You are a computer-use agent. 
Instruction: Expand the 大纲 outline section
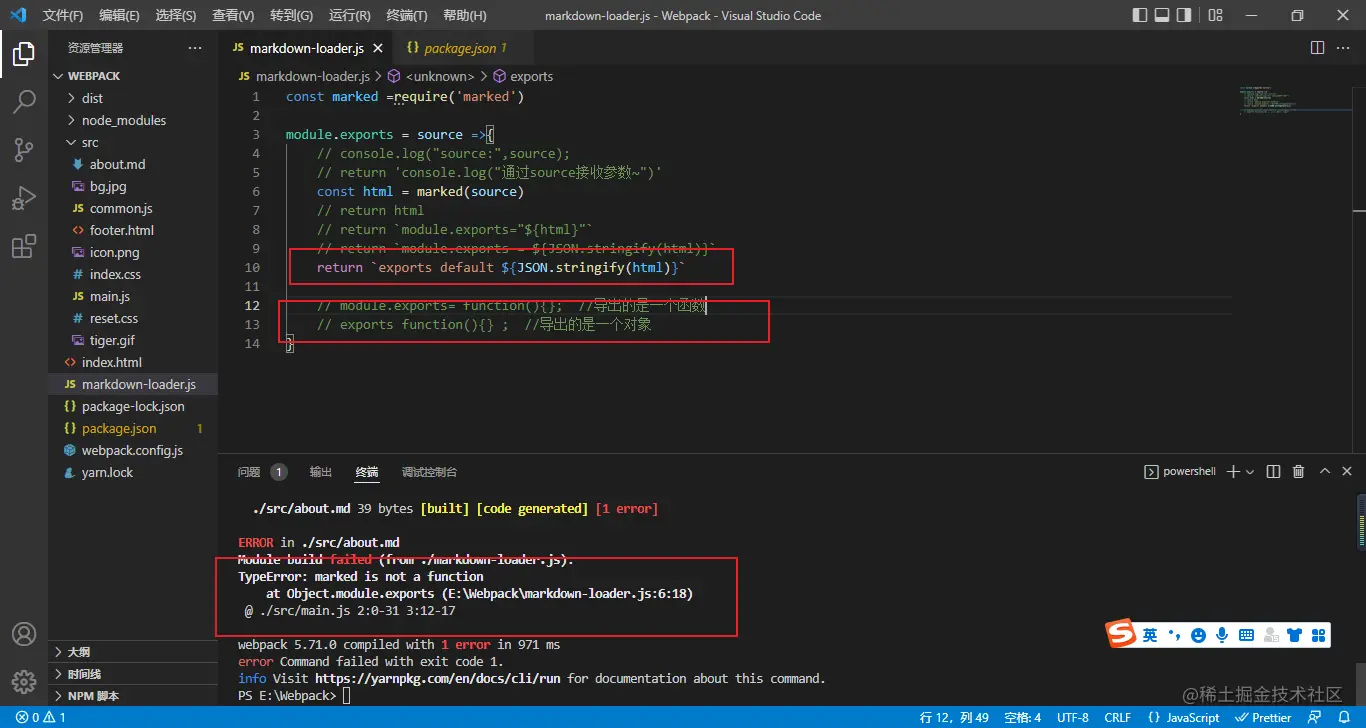(134, 652)
